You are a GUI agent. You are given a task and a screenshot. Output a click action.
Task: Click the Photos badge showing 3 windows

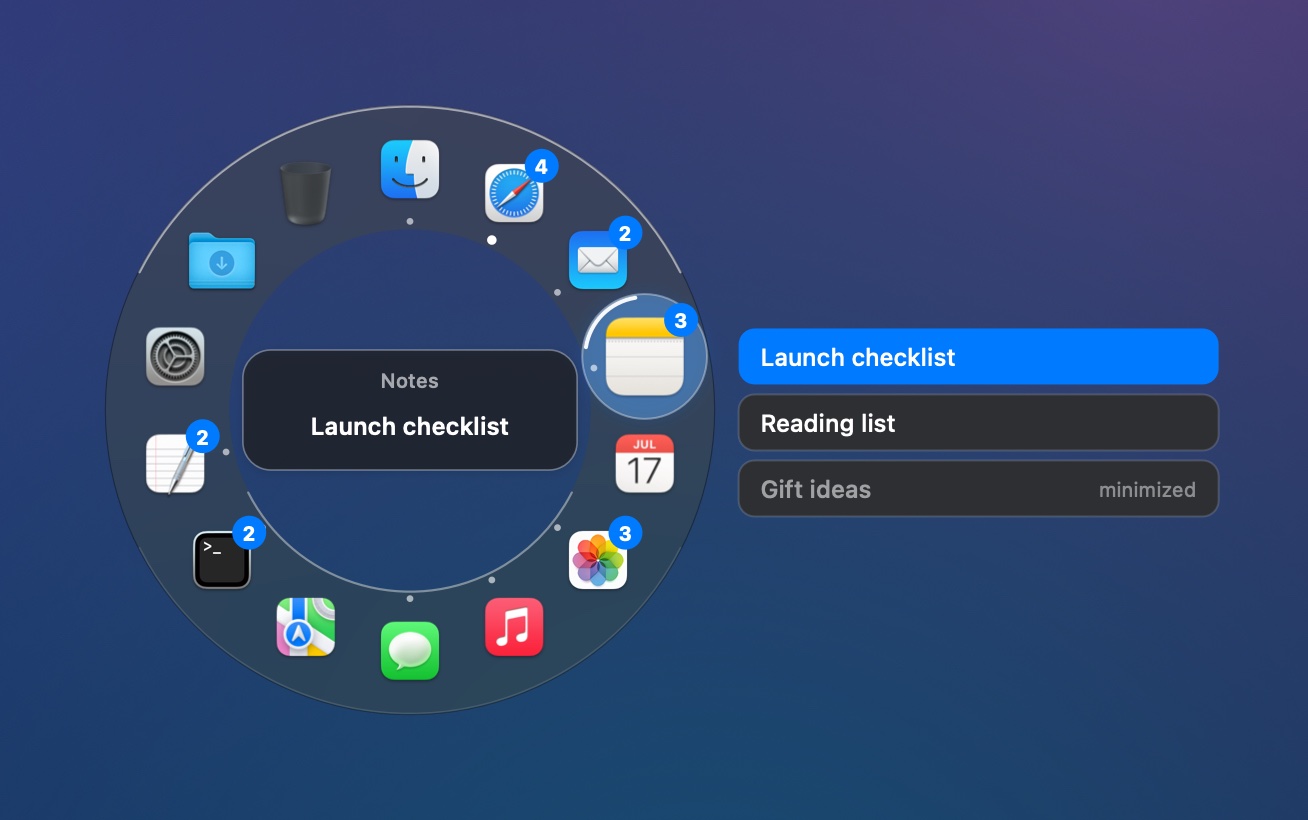tap(625, 533)
